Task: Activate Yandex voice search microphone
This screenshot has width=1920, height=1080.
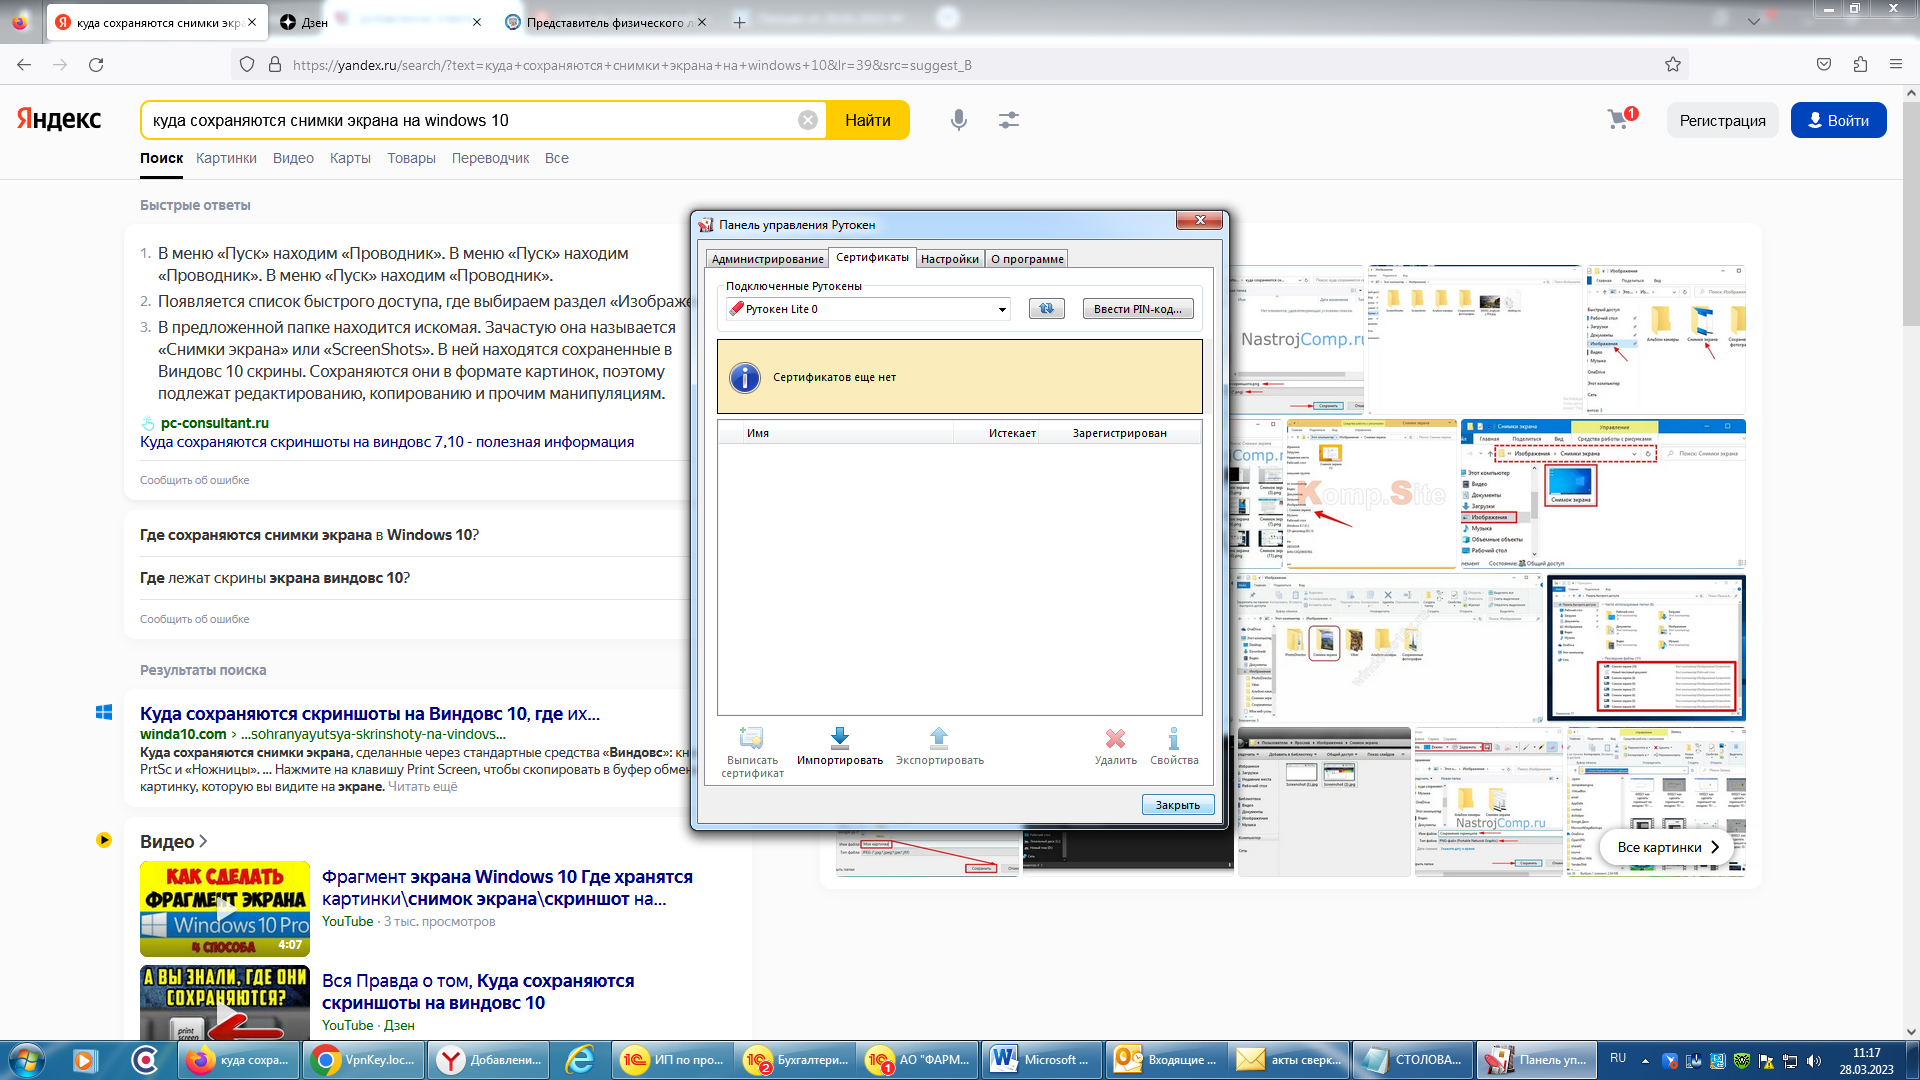Action: tap(958, 120)
